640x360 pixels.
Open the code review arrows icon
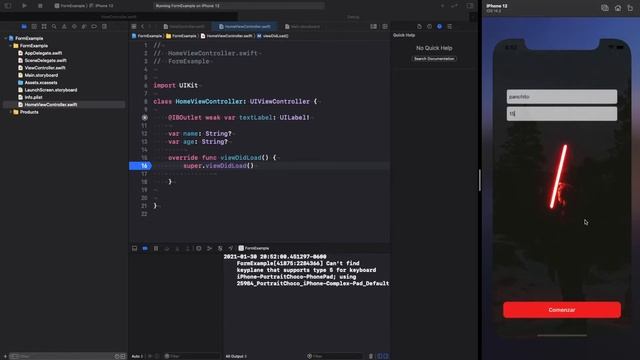tap(454, 6)
